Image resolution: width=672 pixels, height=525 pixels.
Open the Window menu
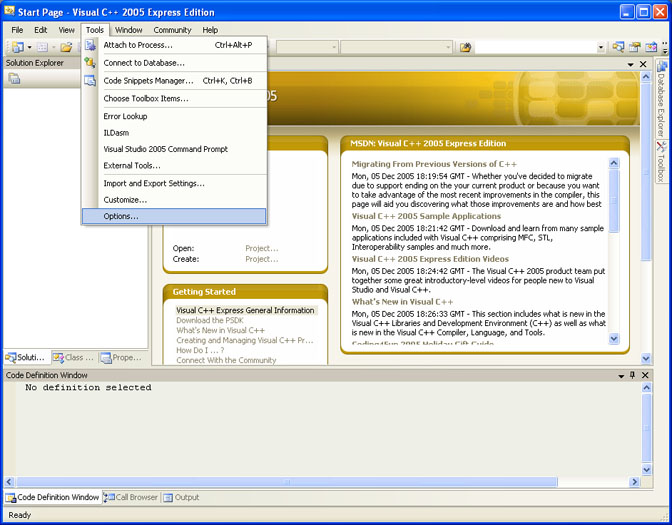point(129,30)
